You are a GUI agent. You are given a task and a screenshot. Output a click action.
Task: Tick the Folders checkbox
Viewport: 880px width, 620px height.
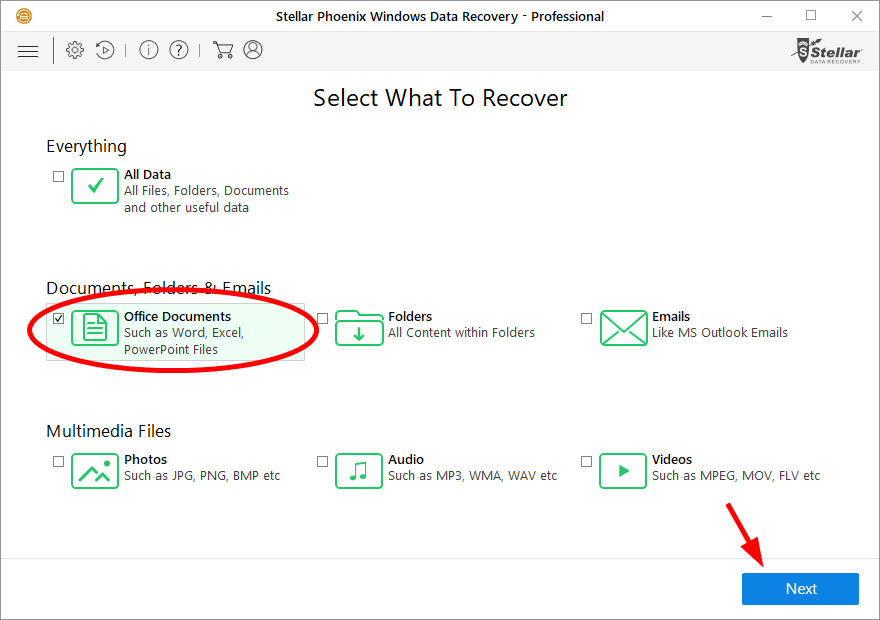(322, 318)
